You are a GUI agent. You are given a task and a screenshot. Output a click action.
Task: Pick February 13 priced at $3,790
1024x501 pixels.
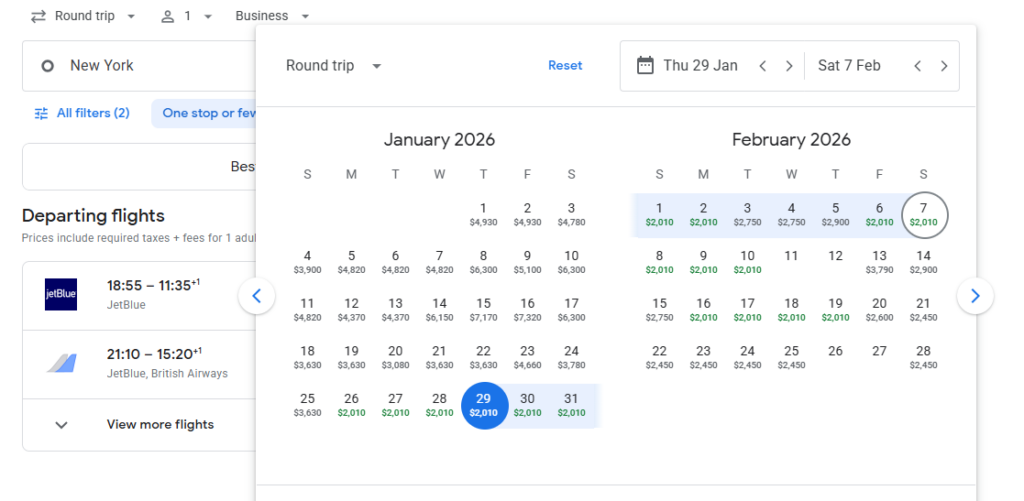tap(879, 261)
